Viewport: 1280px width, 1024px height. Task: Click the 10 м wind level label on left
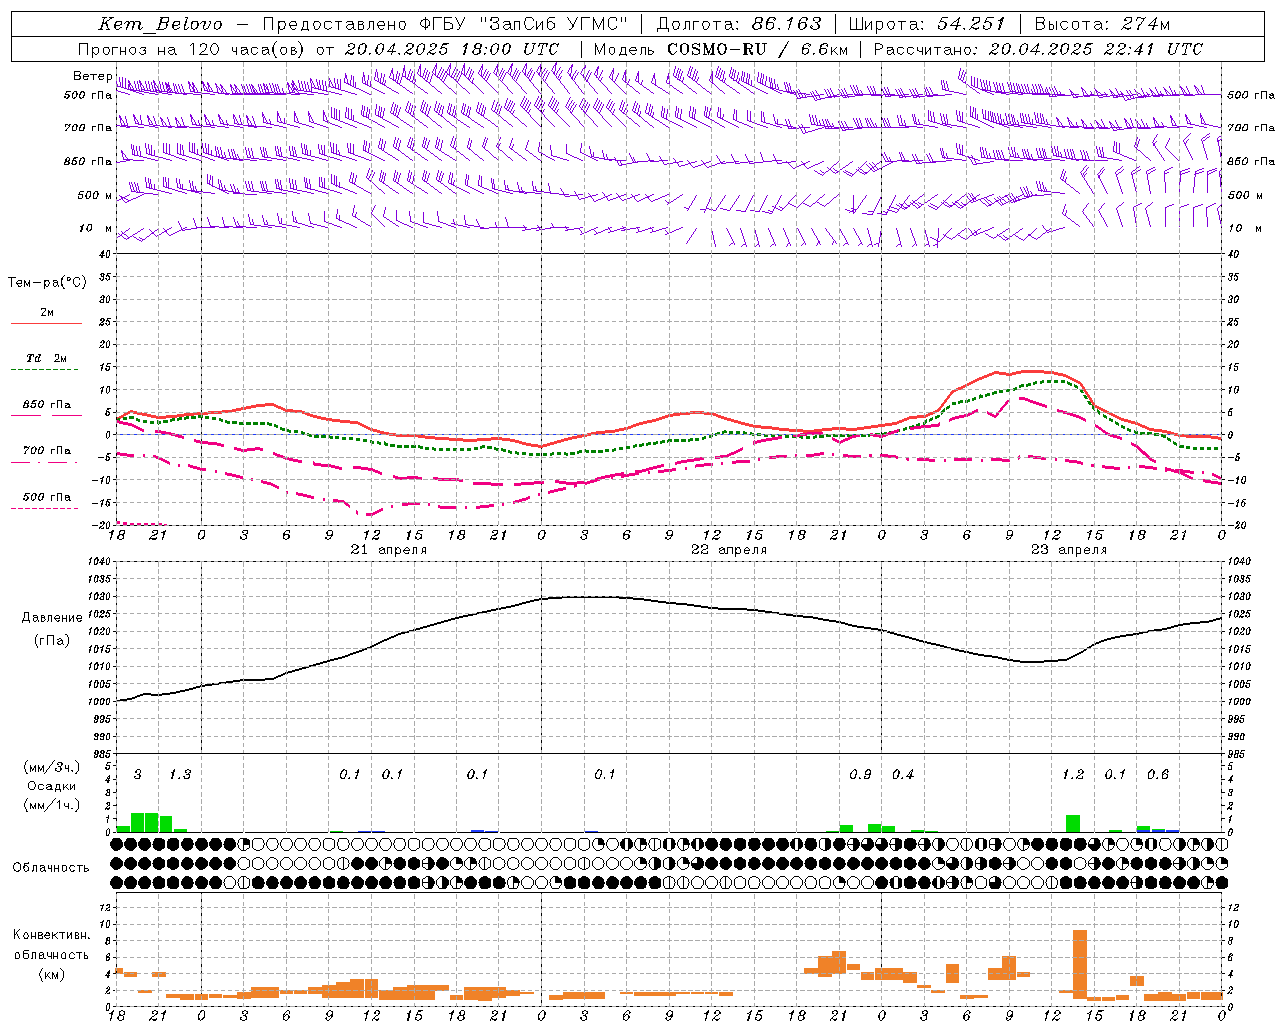point(95,228)
